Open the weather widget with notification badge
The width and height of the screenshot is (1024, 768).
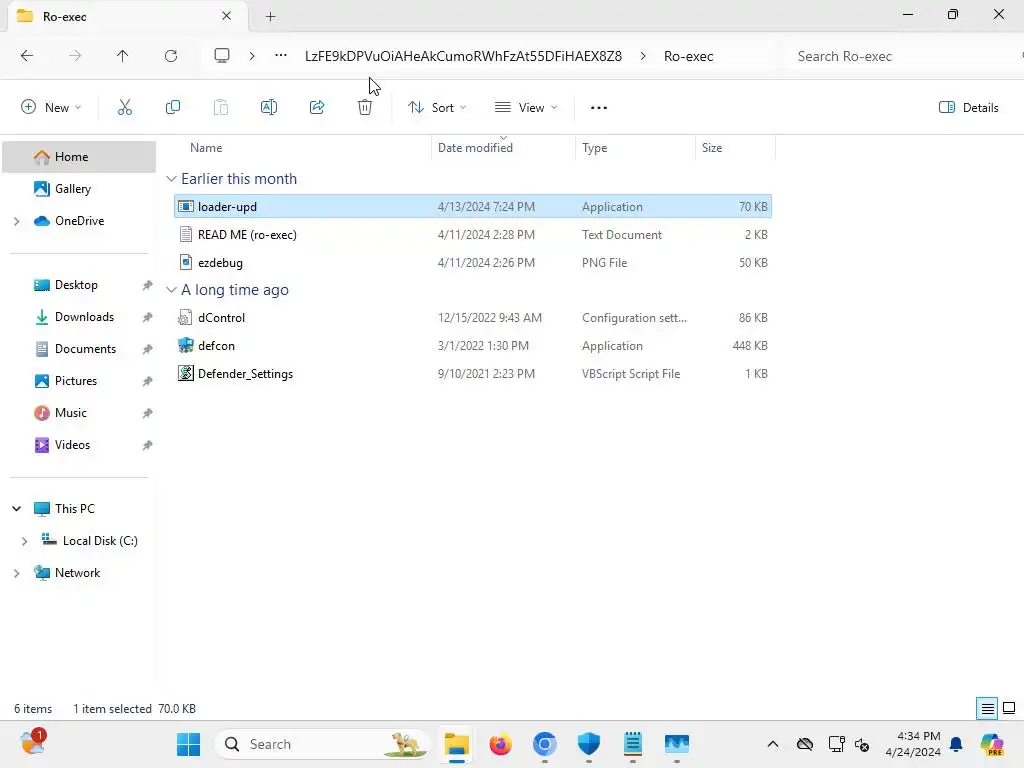point(32,743)
